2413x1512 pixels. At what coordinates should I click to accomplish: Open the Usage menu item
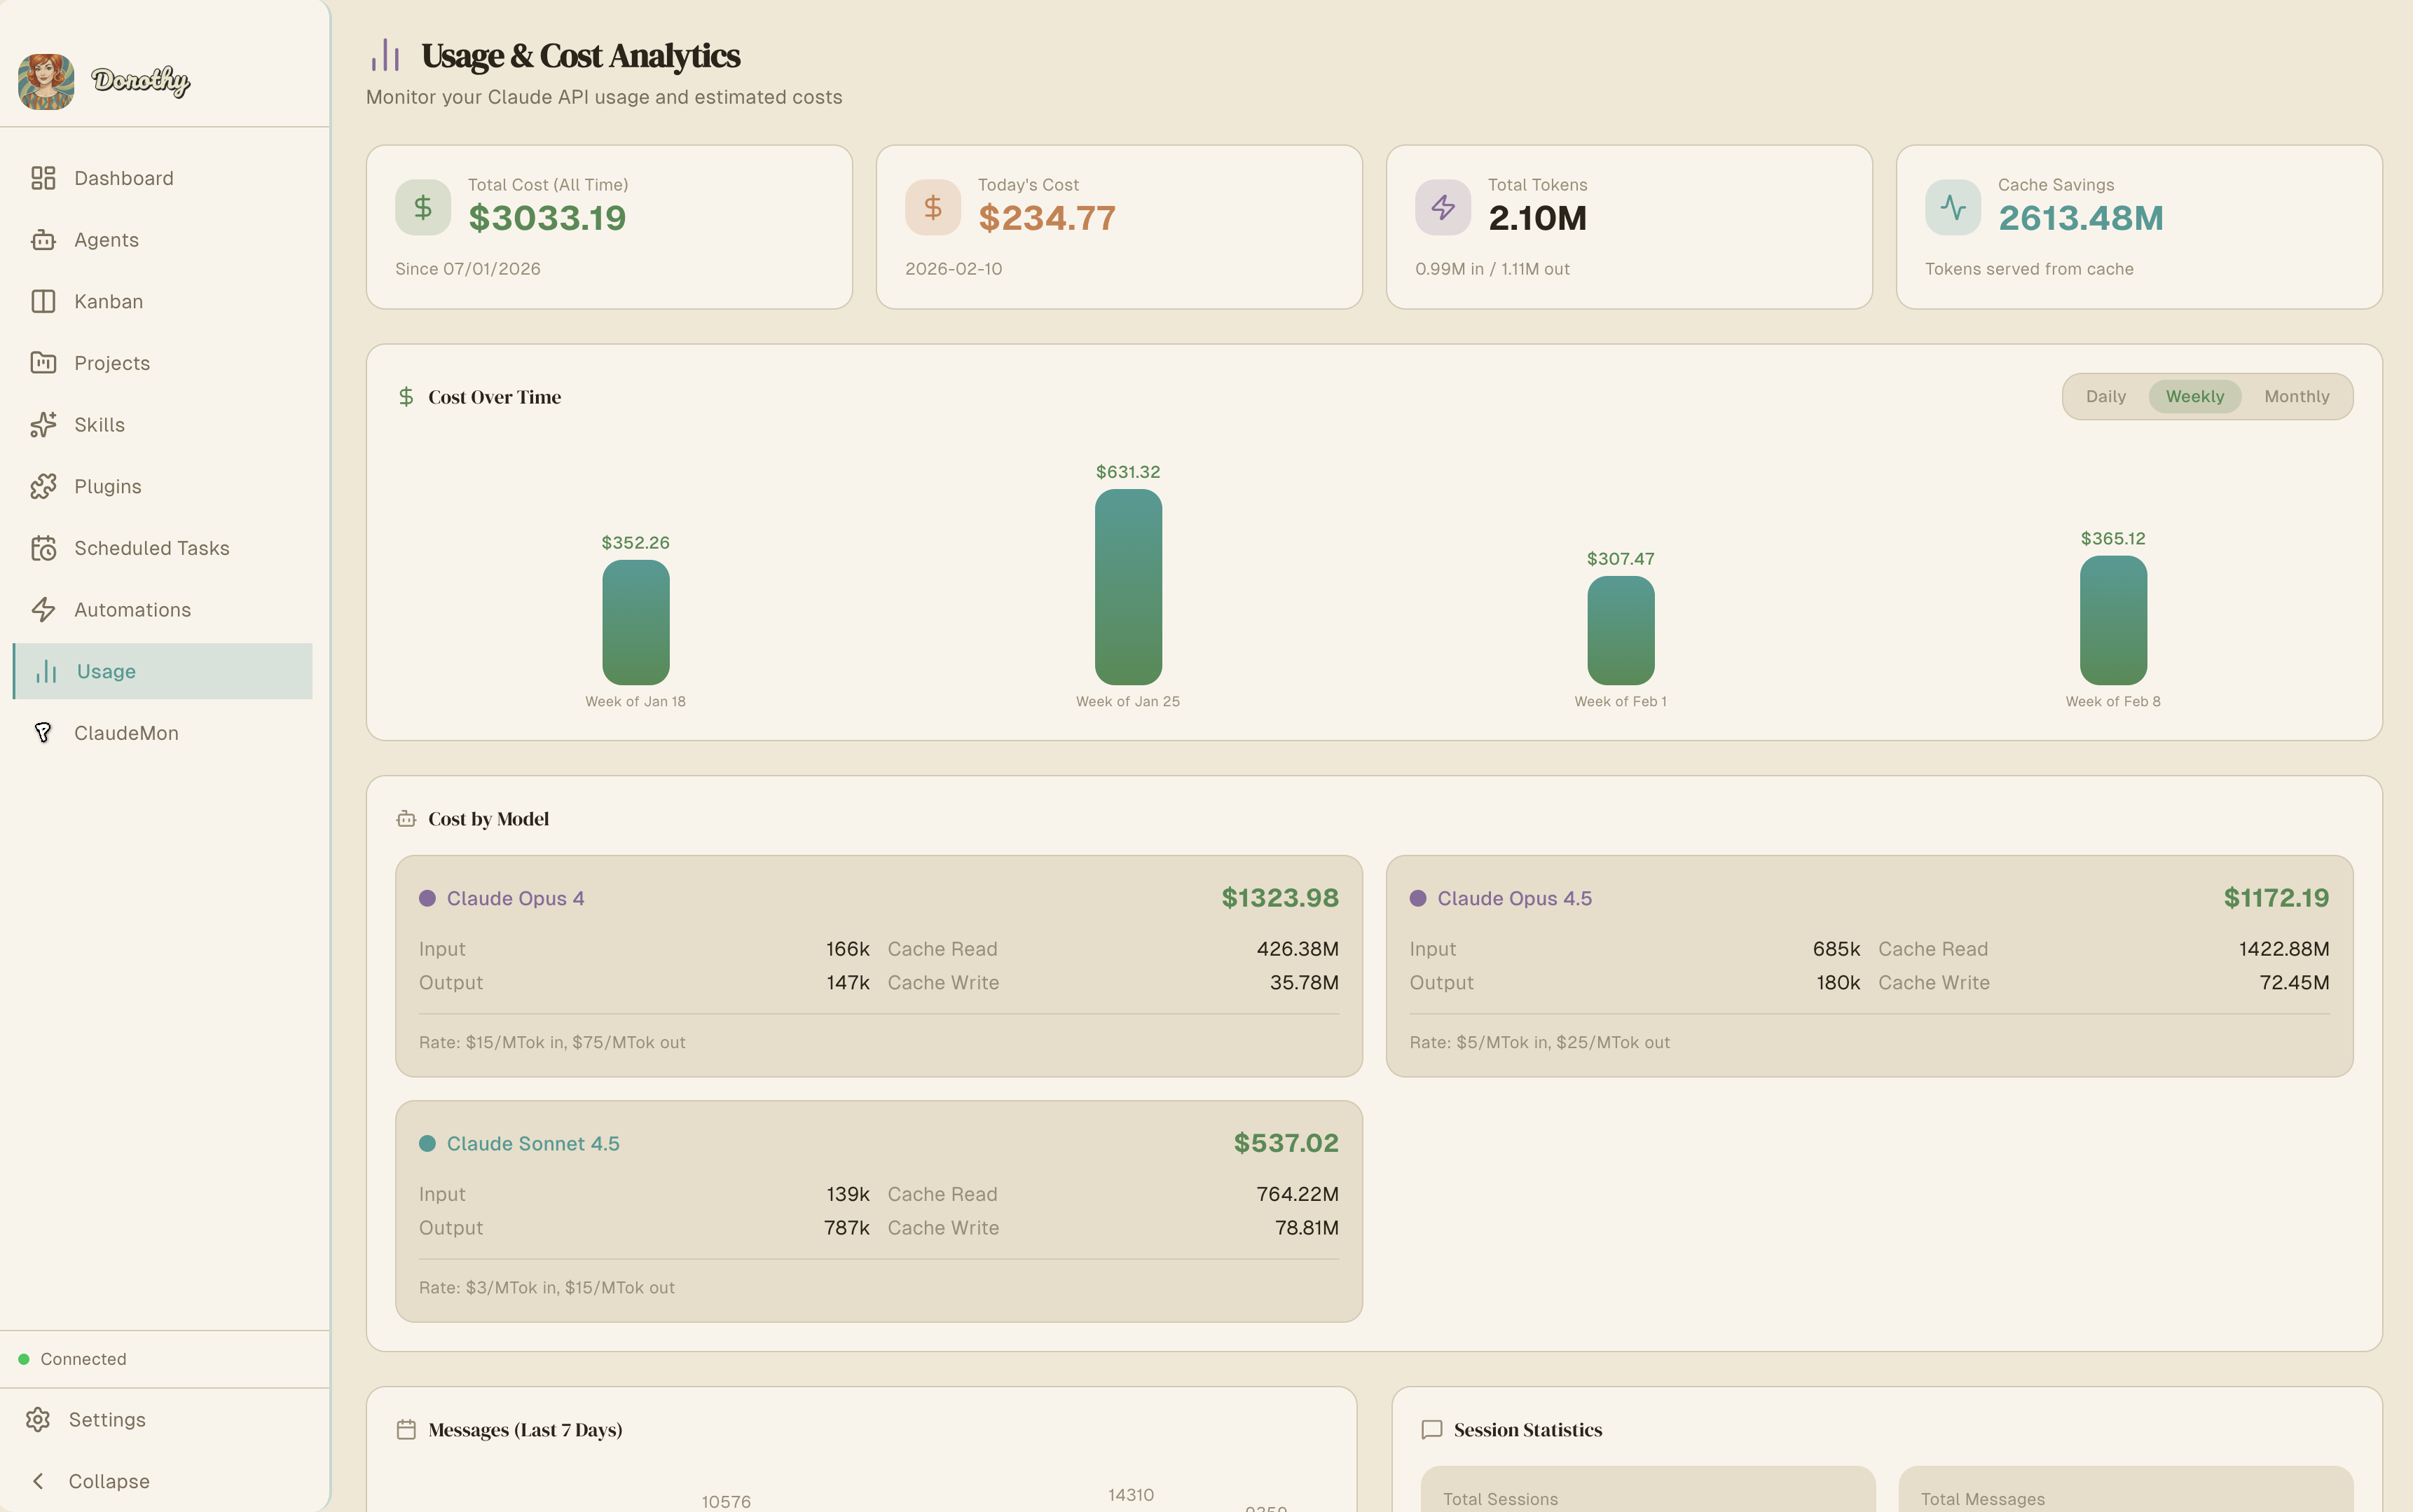[106, 671]
